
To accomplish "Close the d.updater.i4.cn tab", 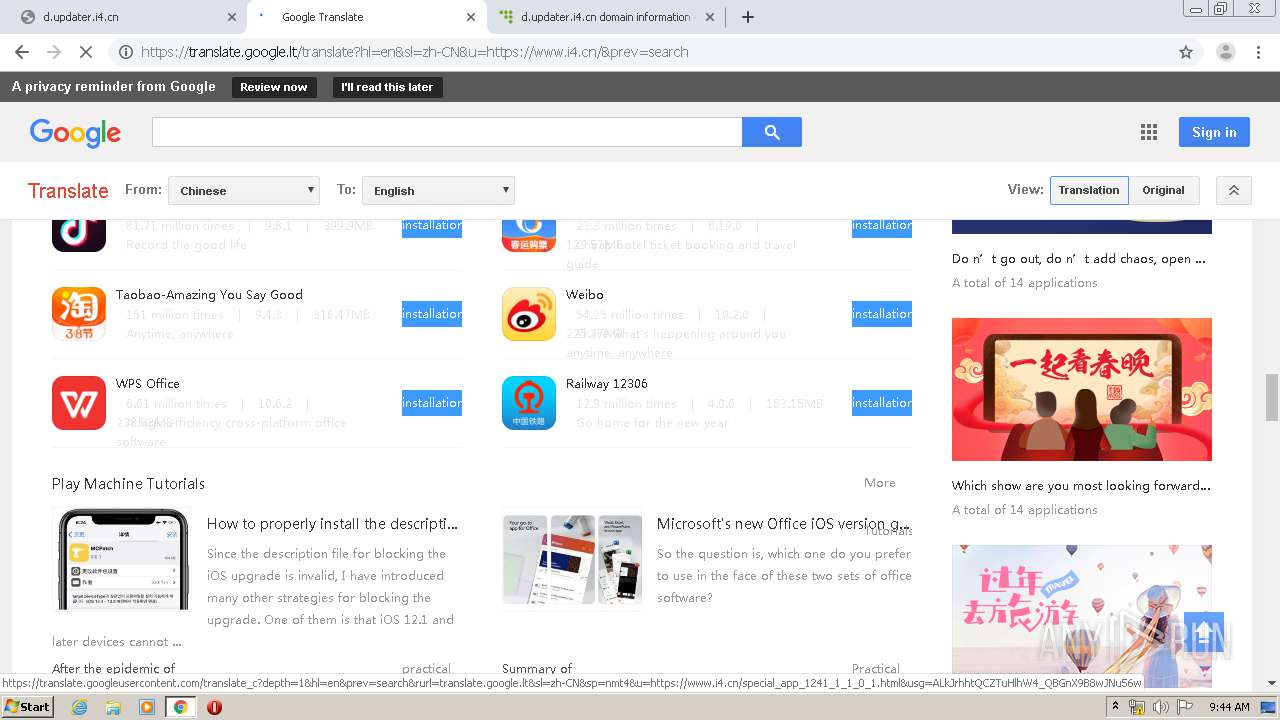I will (x=232, y=17).
